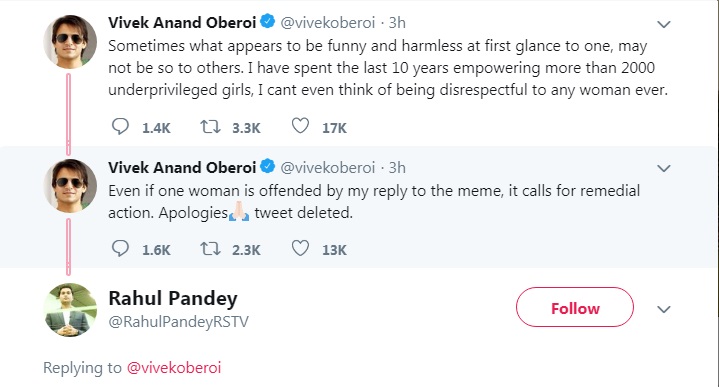The image size is (719, 387).
Task: Open Vivek Anand Oberoi name on first tweet
Action: (x=182, y=22)
